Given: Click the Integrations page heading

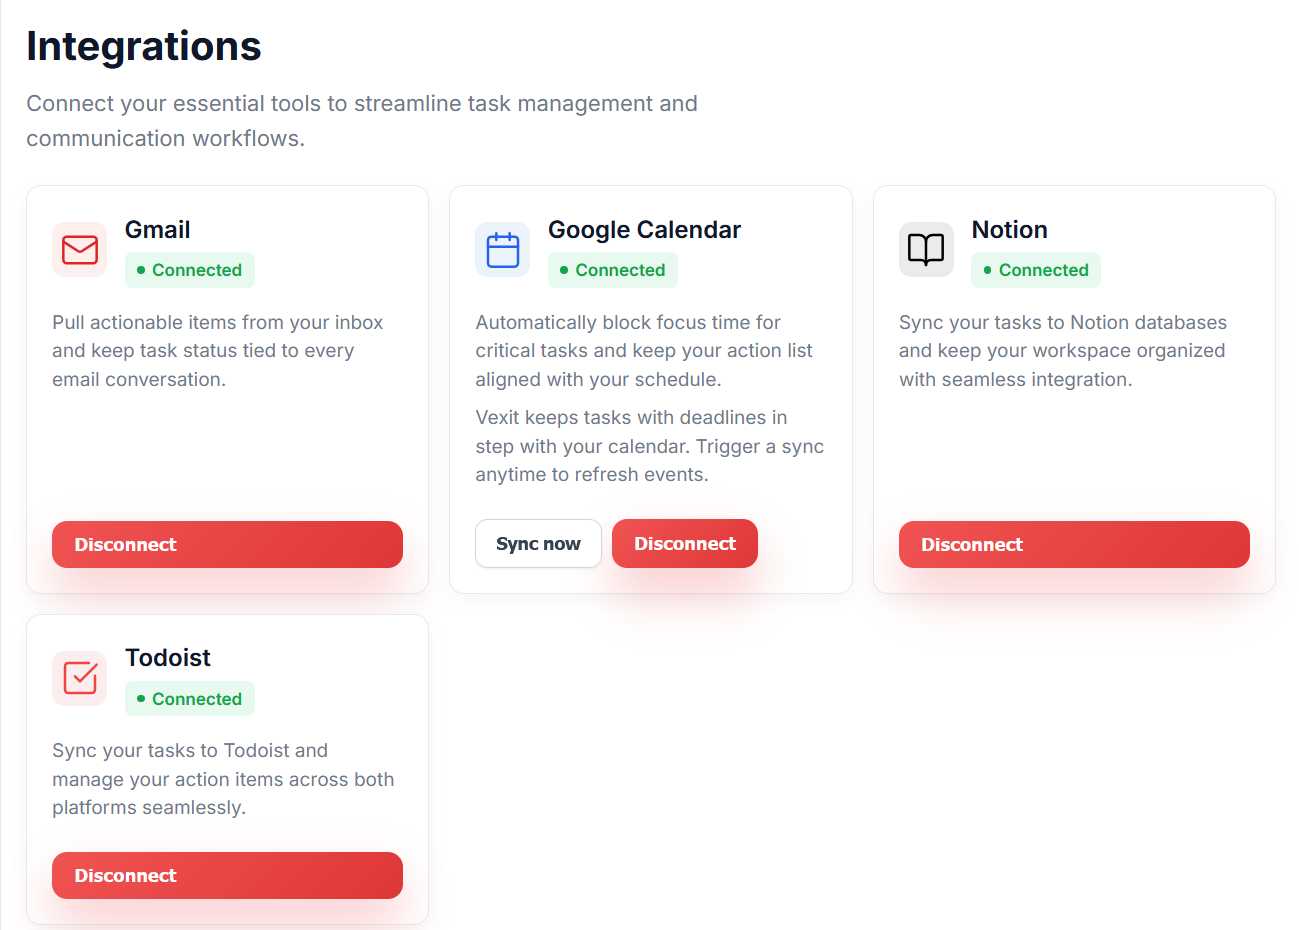Looking at the screenshot, I should pos(144,46).
